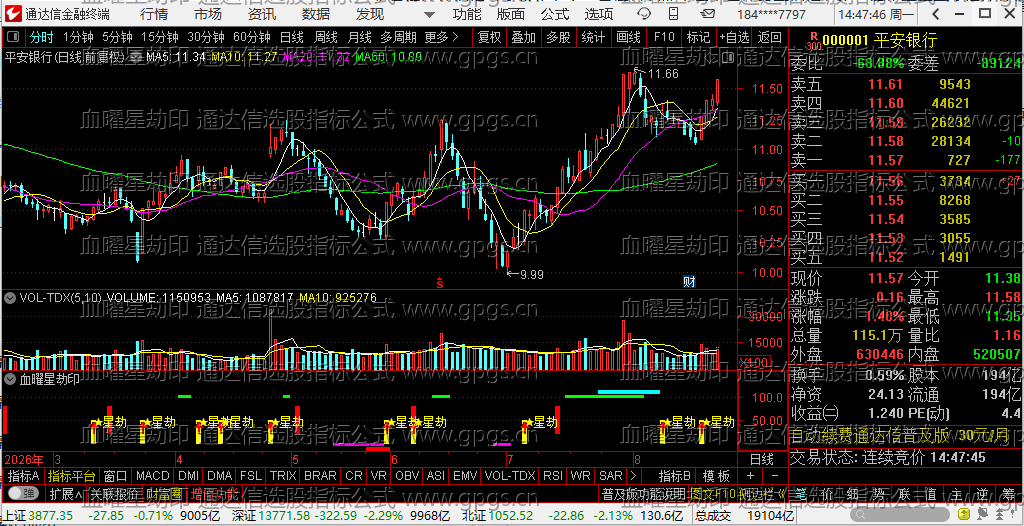Click the red S marker below candles
This screenshot has height=526, width=1024.
coord(440,282)
